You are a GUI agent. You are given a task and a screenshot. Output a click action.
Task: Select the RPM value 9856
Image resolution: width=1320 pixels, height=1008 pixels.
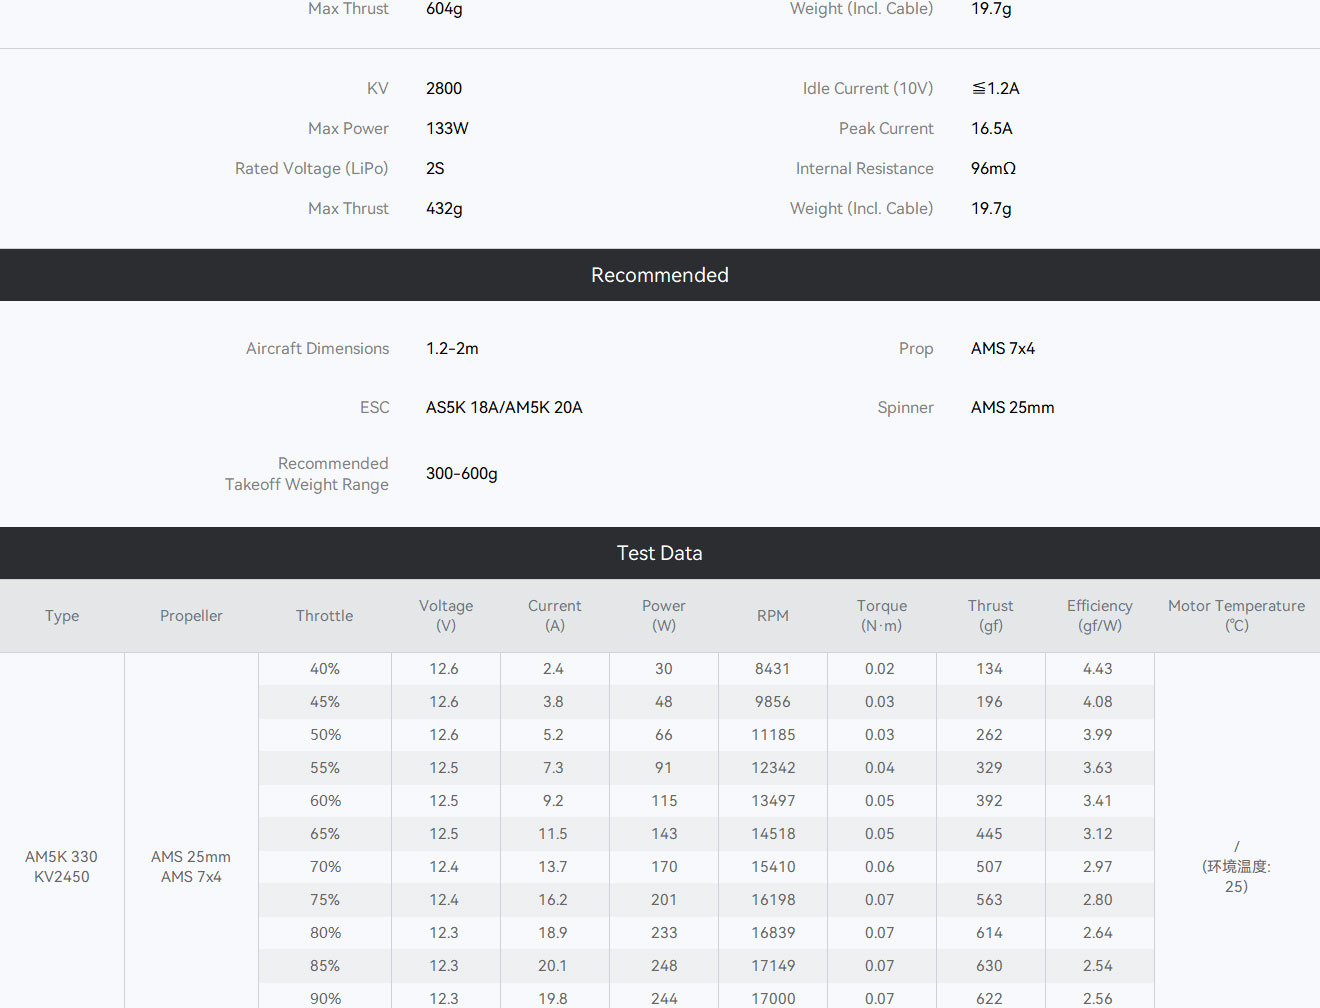[773, 702]
